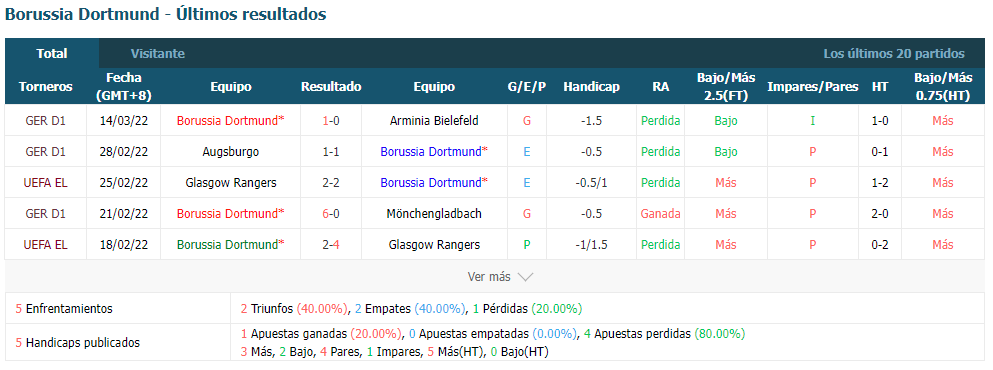The height and width of the screenshot is (370, 993).
Task: Click the Ganada result in RA column
Action: [661, 214]
